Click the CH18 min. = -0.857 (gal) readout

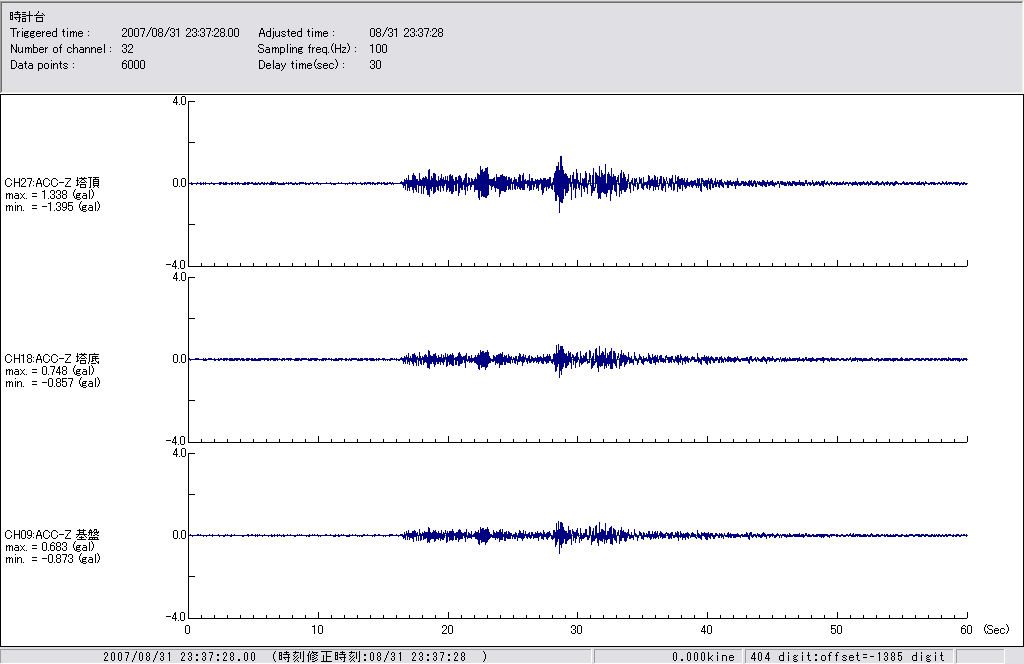coord(51,383)
